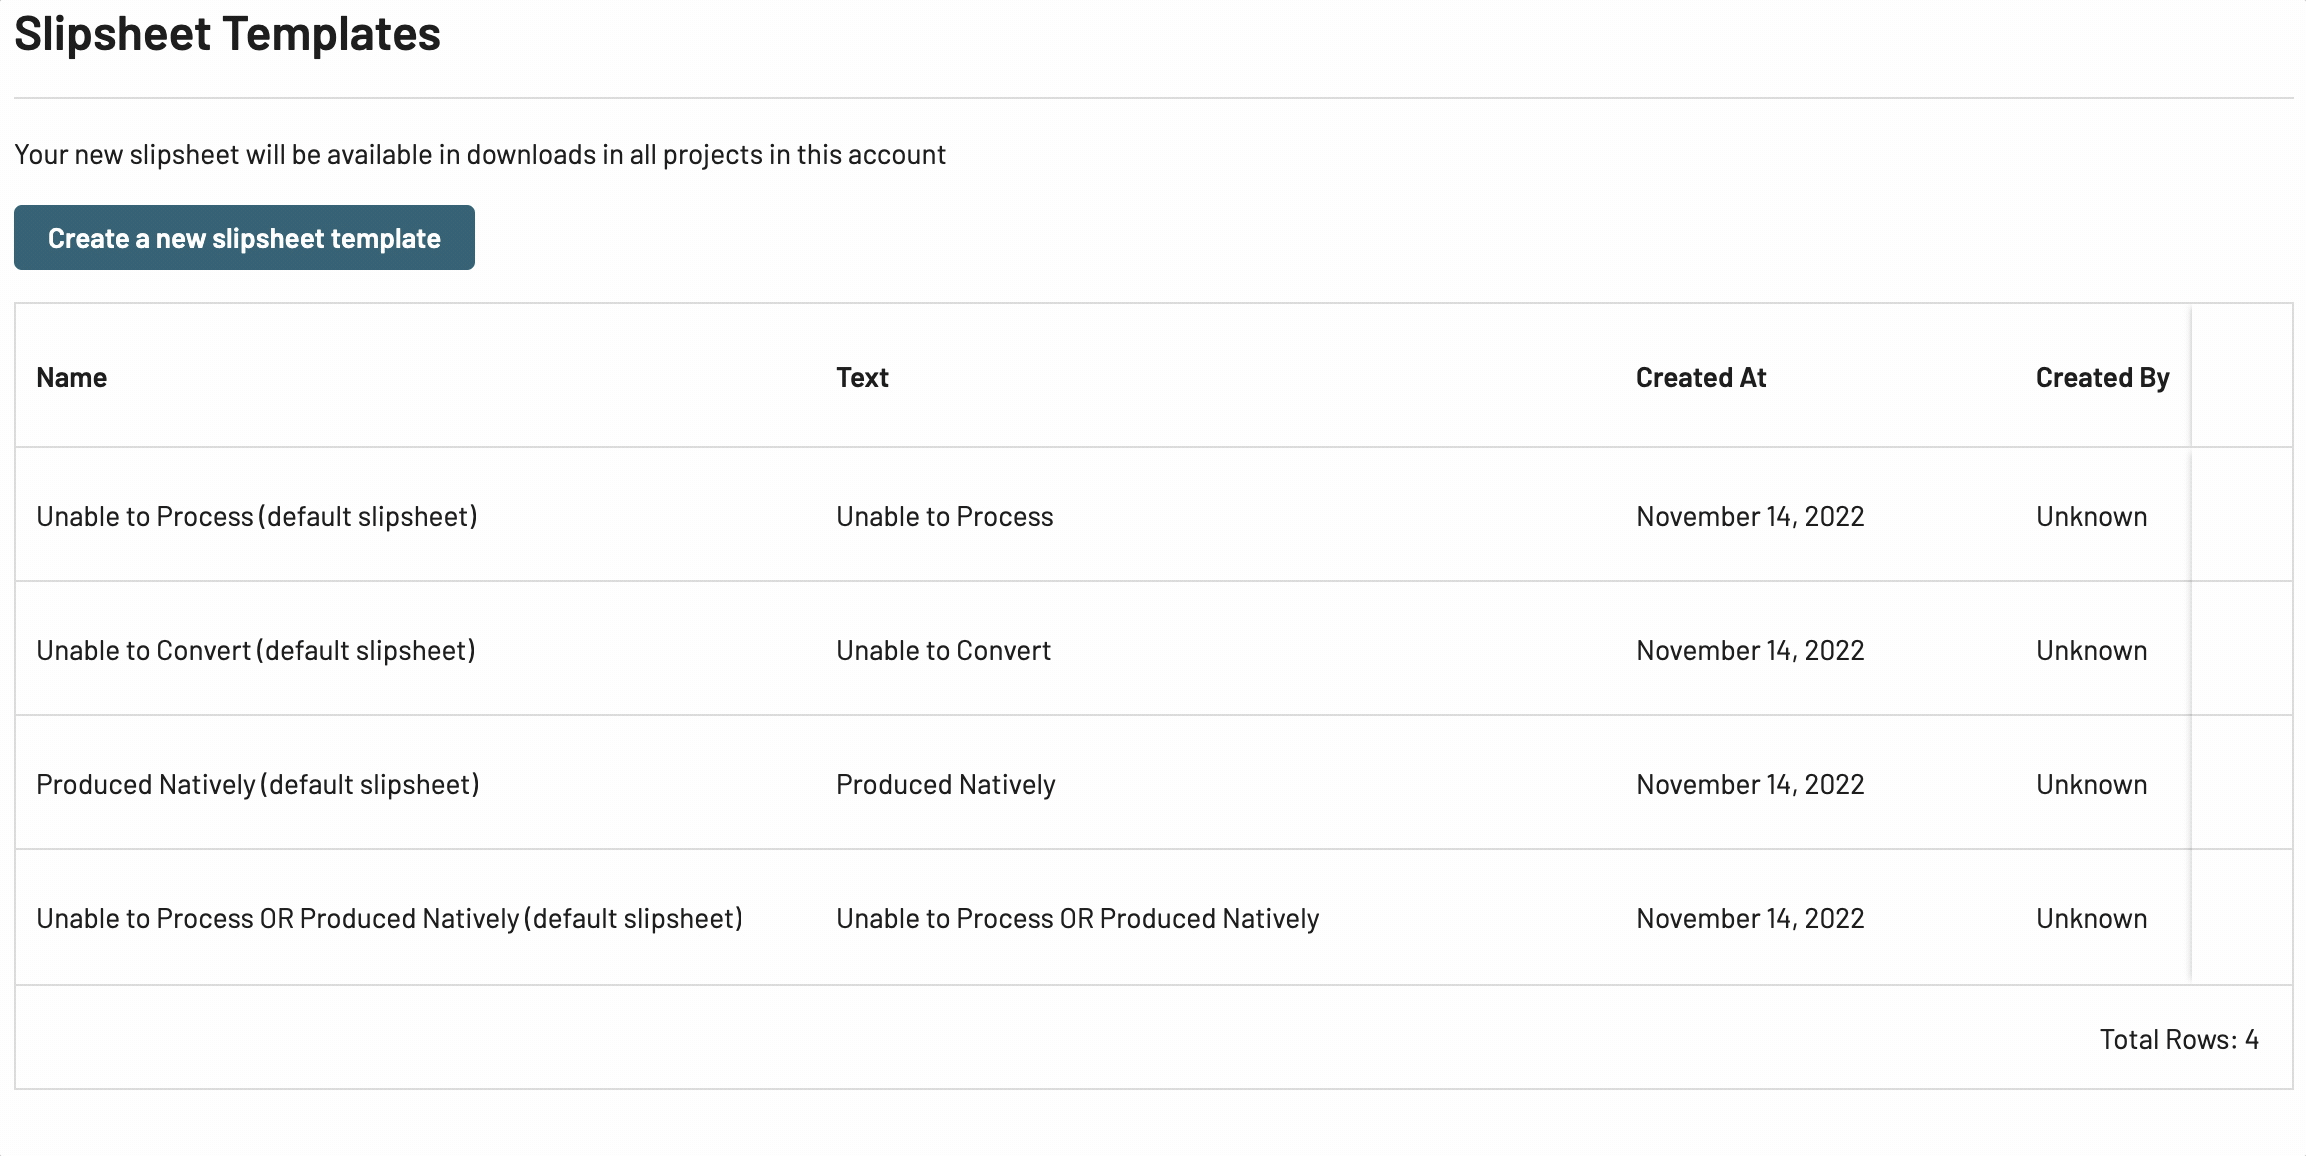Click the Slipsheet Templates page heading
The height and width of the screenshot is (1156, 2306).
click(x=227, y=34)
